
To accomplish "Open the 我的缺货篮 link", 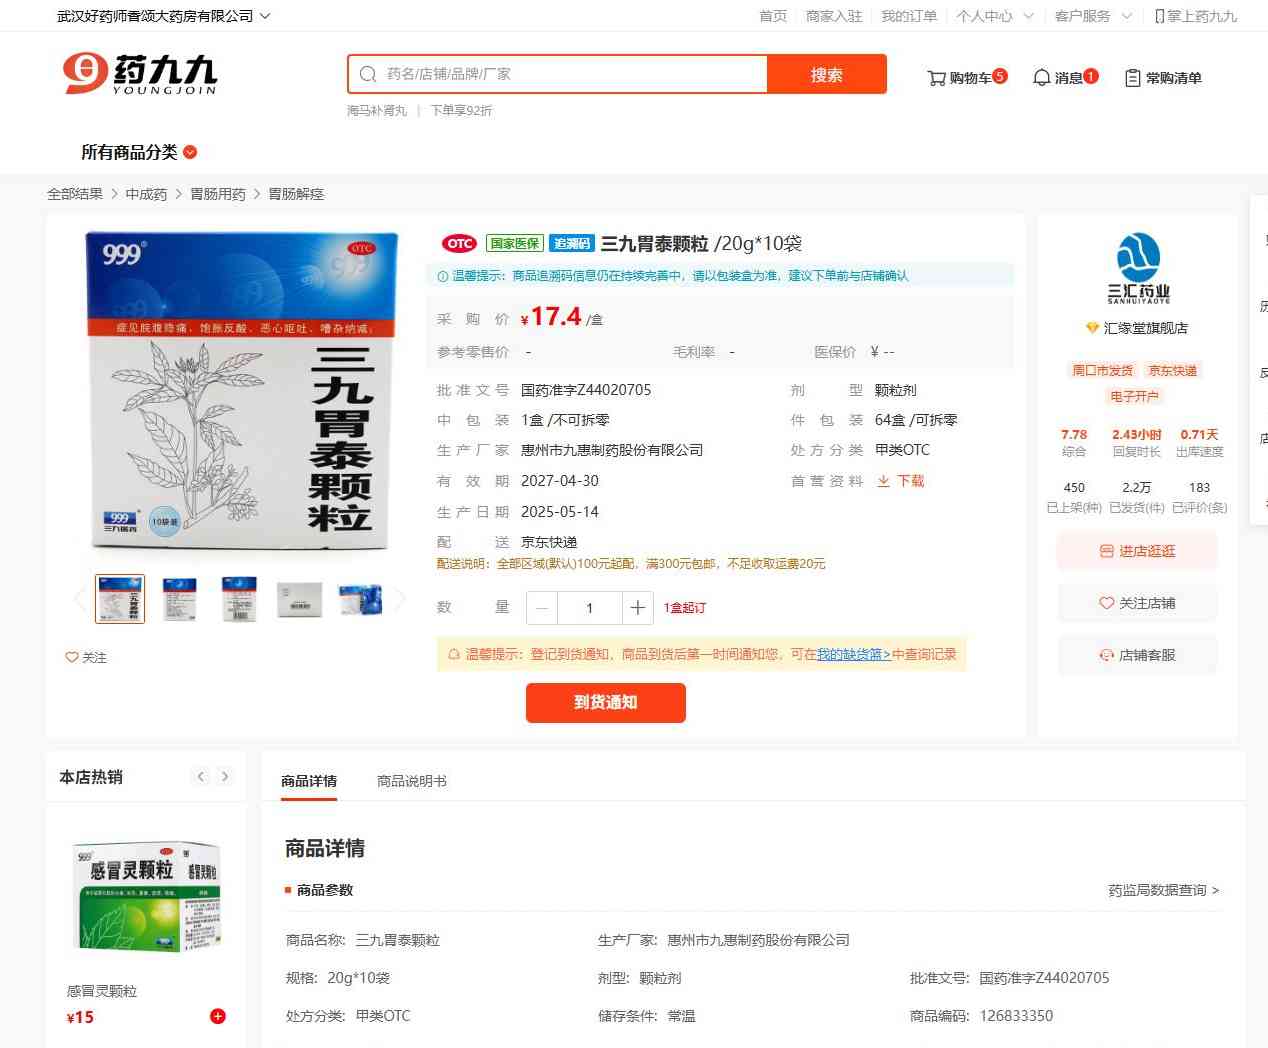I will (853, 654).
